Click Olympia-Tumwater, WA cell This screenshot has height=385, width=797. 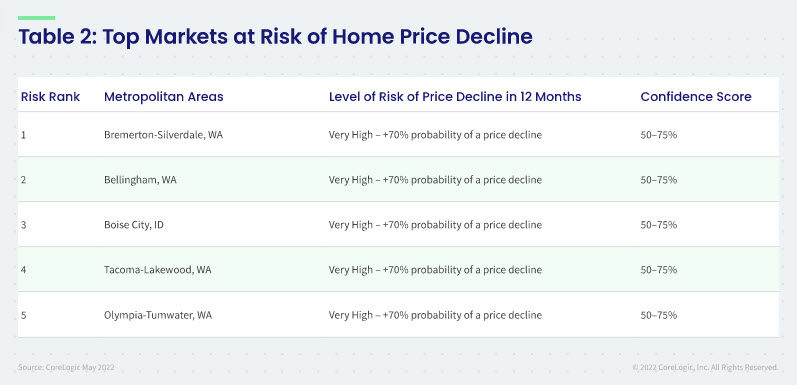[158, 315]
